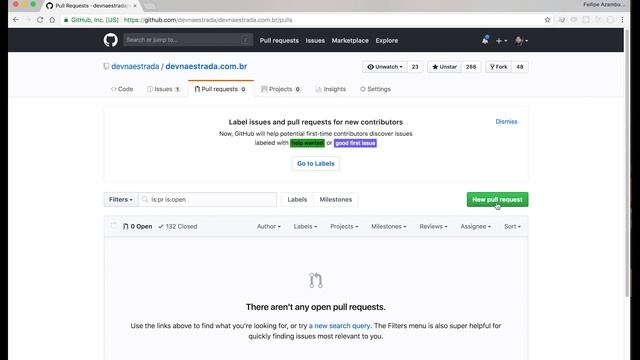Open the plus create-new menu
The width and height of the screenshot is (640, 360).
click(501, 40)
